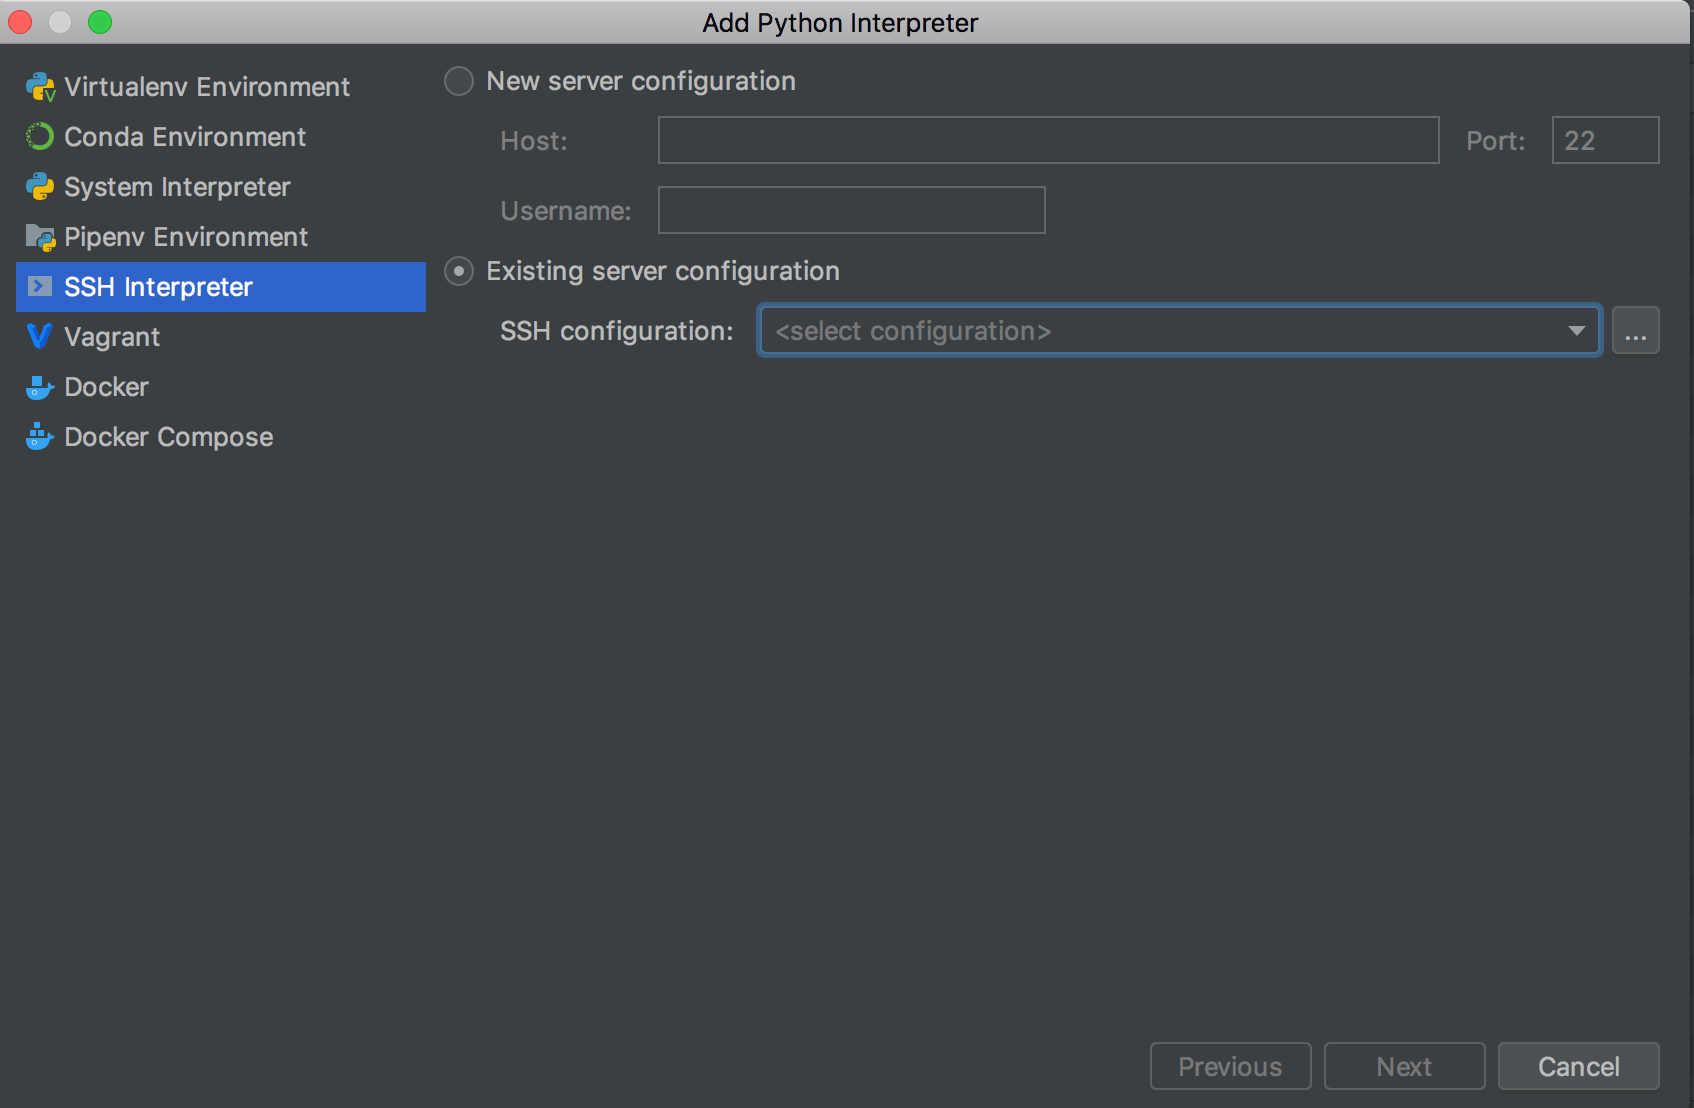Click the Vagrant V icon

click(x=40, y=337)
